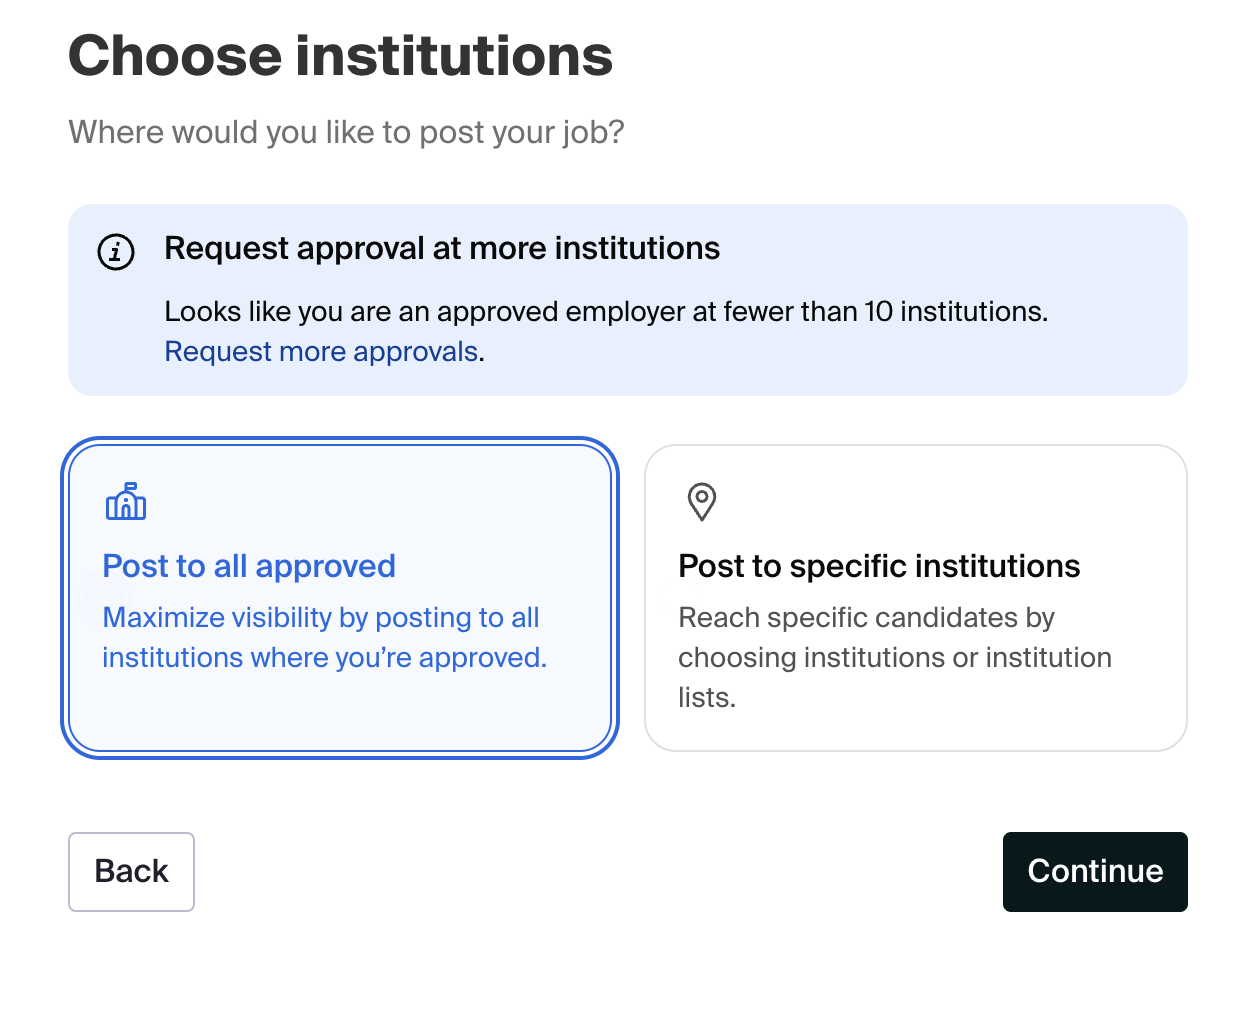Click the map marker above Post to specific institutions

[703, 503]
